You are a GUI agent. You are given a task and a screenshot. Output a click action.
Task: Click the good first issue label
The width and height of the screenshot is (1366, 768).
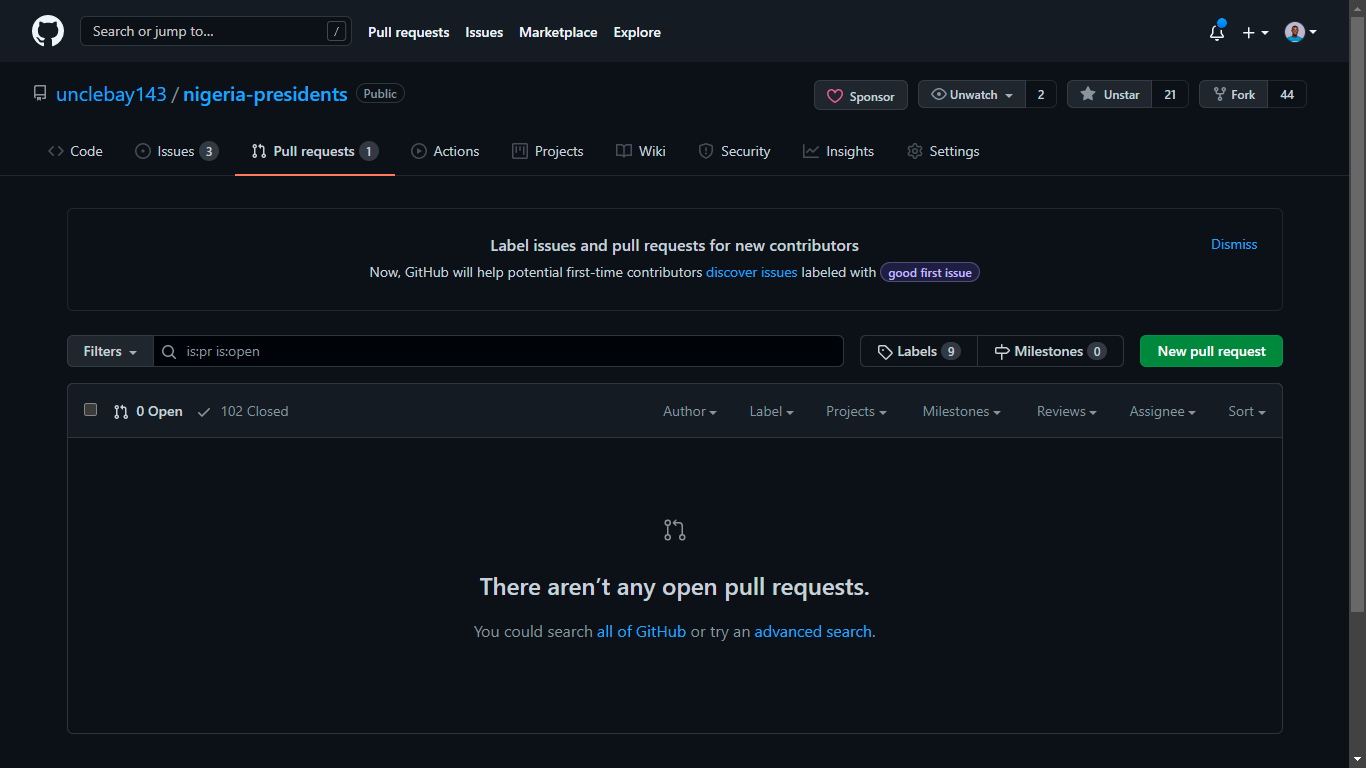930,272
